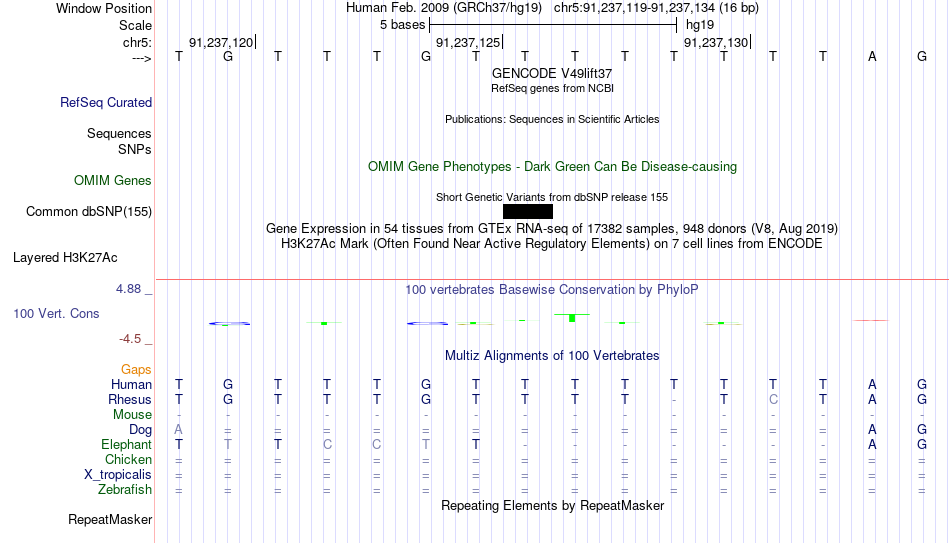Click the RefSeq genes from NCBI title

point(553,88)
